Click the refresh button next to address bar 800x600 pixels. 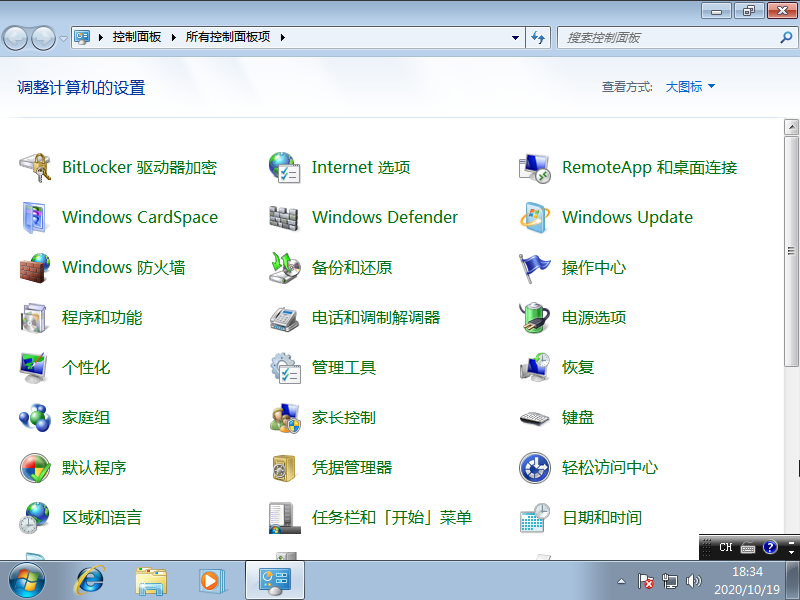pos(538,37)
